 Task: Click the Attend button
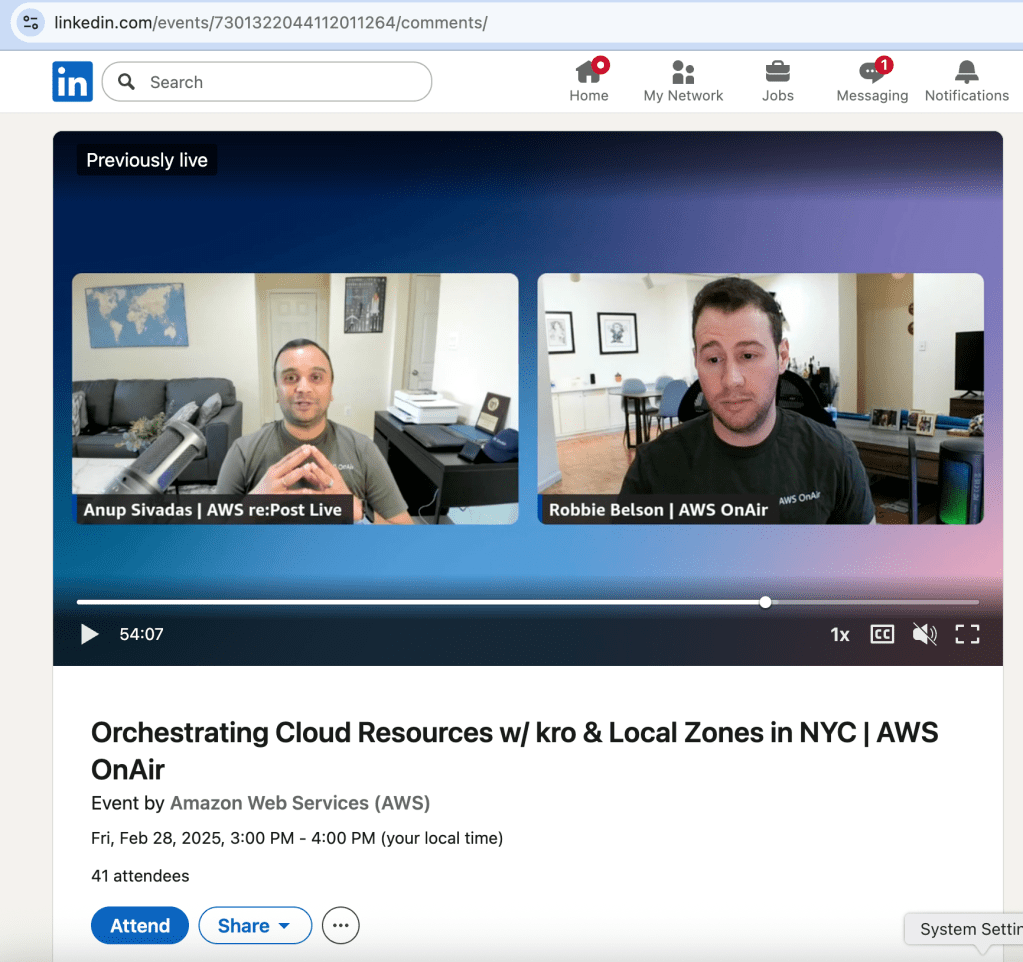pyautogui.click(x=140, y=926)
